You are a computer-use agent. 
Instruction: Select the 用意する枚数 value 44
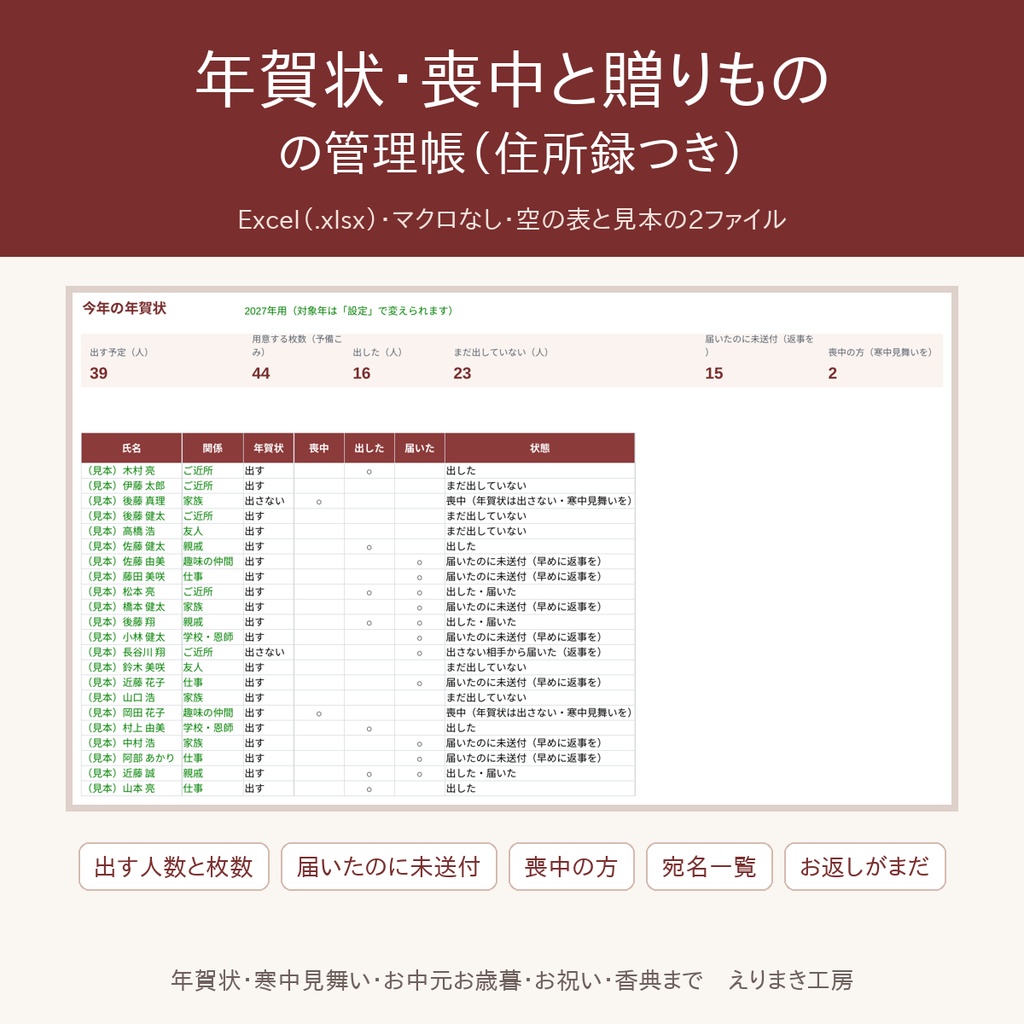[x=261, y=374]
